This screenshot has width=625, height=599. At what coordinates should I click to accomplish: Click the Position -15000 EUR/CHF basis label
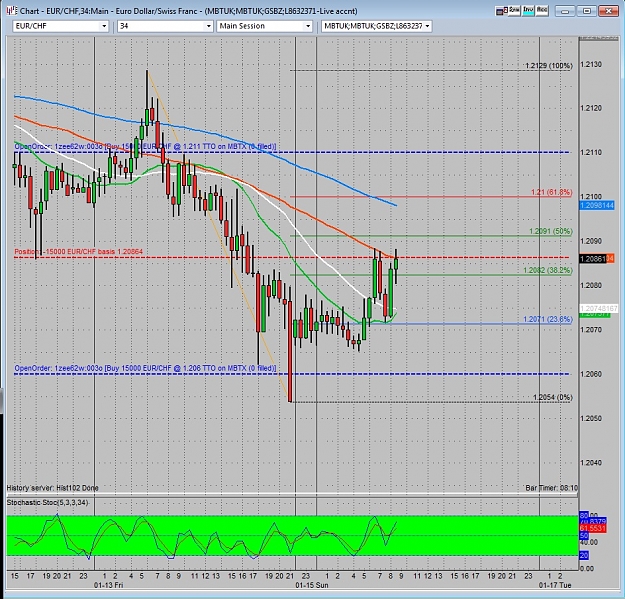coord(78,252)
